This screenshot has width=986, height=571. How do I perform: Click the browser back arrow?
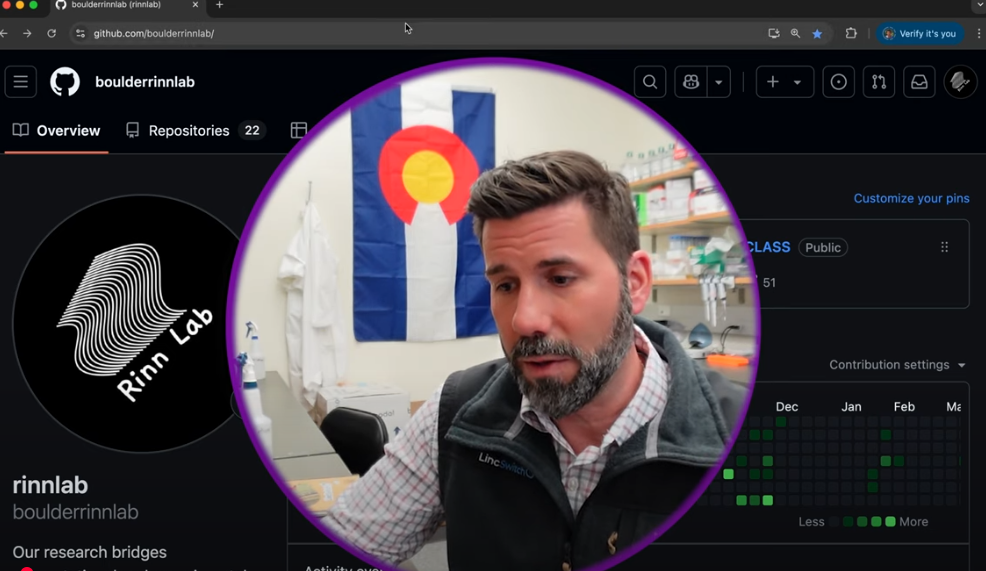pos(4,33)
